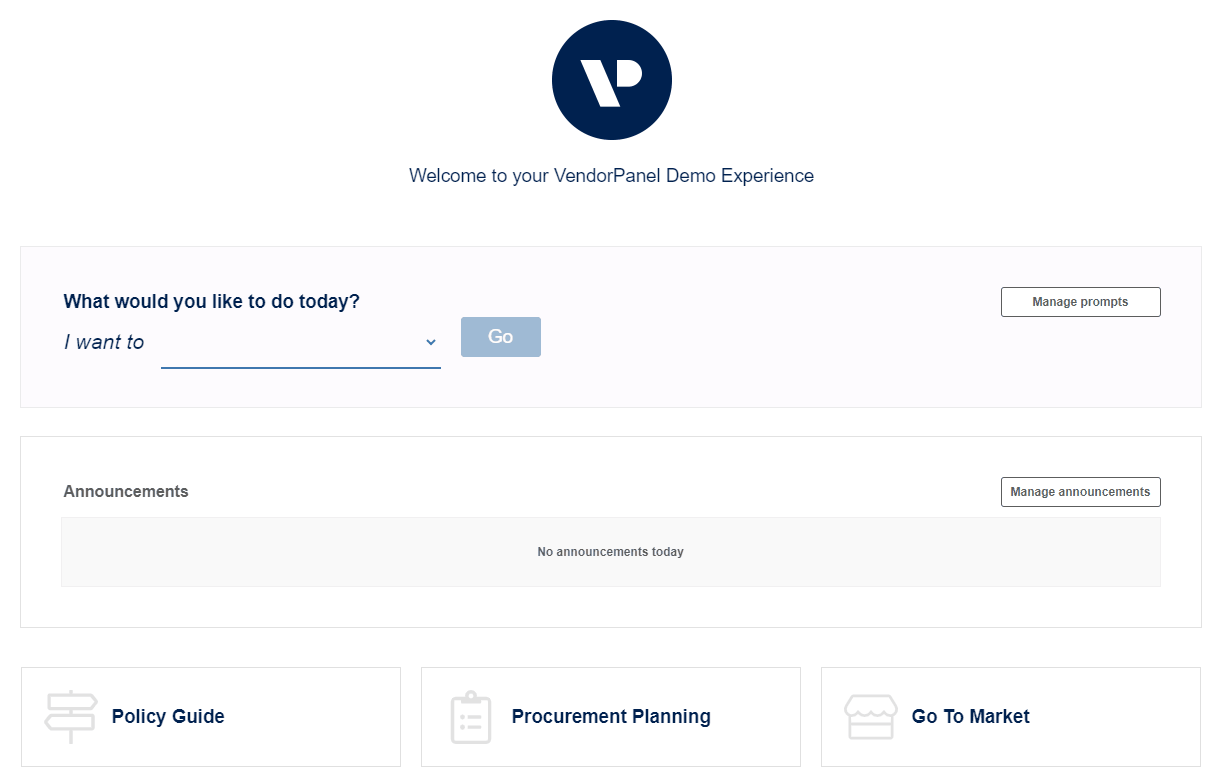Viewport: 1220px width, 770px height.
Task: Open the 'I want to' selection field
Action: pyautogui.click(x=301, y=343)
